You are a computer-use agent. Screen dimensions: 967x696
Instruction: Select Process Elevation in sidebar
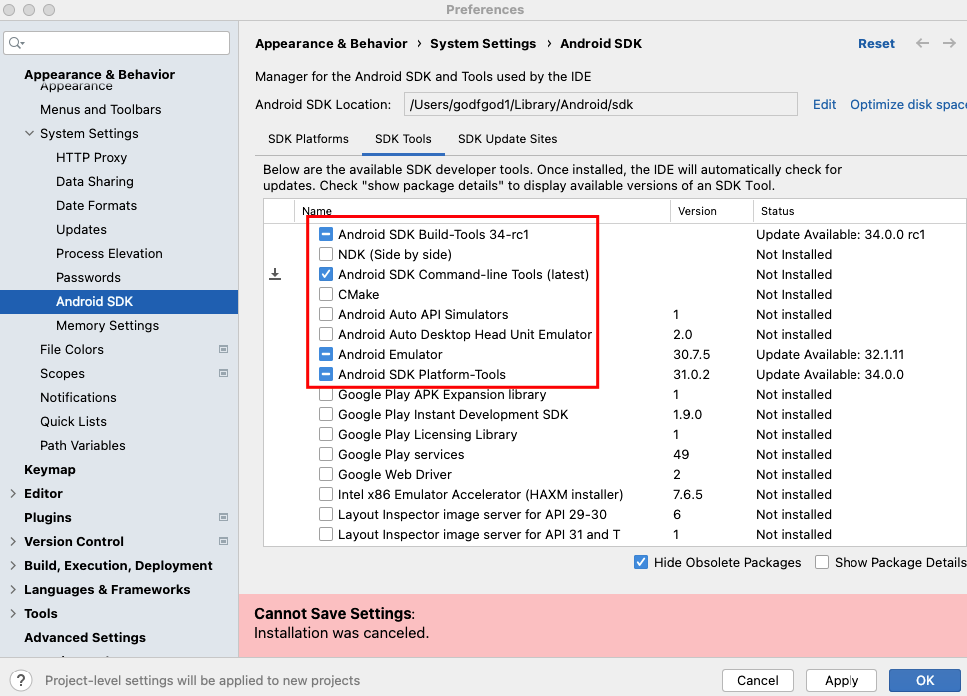point(109,253)
